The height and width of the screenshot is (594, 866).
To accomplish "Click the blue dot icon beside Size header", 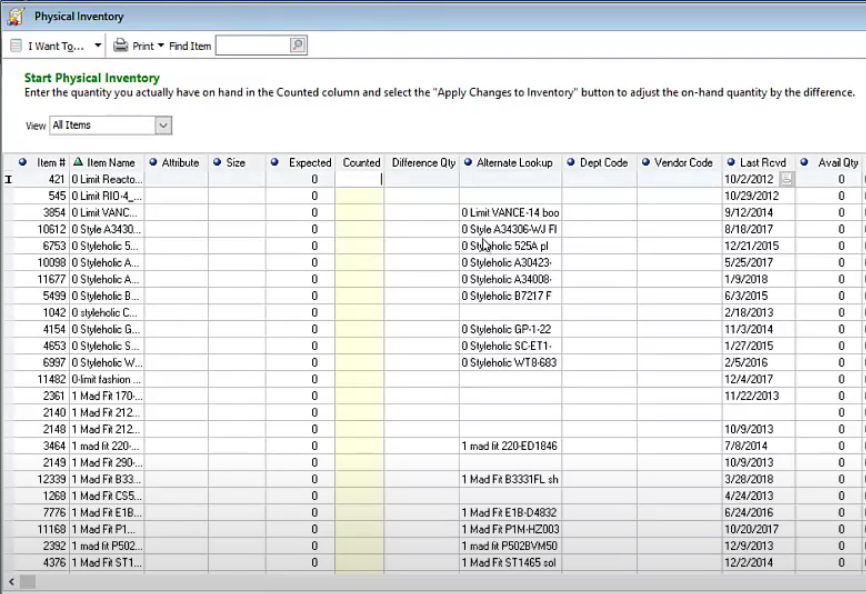I will 217,162.
